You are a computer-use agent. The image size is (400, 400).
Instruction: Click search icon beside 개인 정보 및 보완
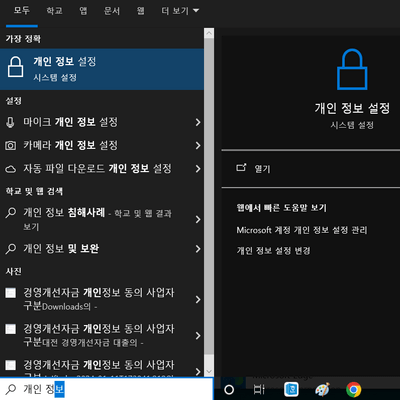coord(11,249)
